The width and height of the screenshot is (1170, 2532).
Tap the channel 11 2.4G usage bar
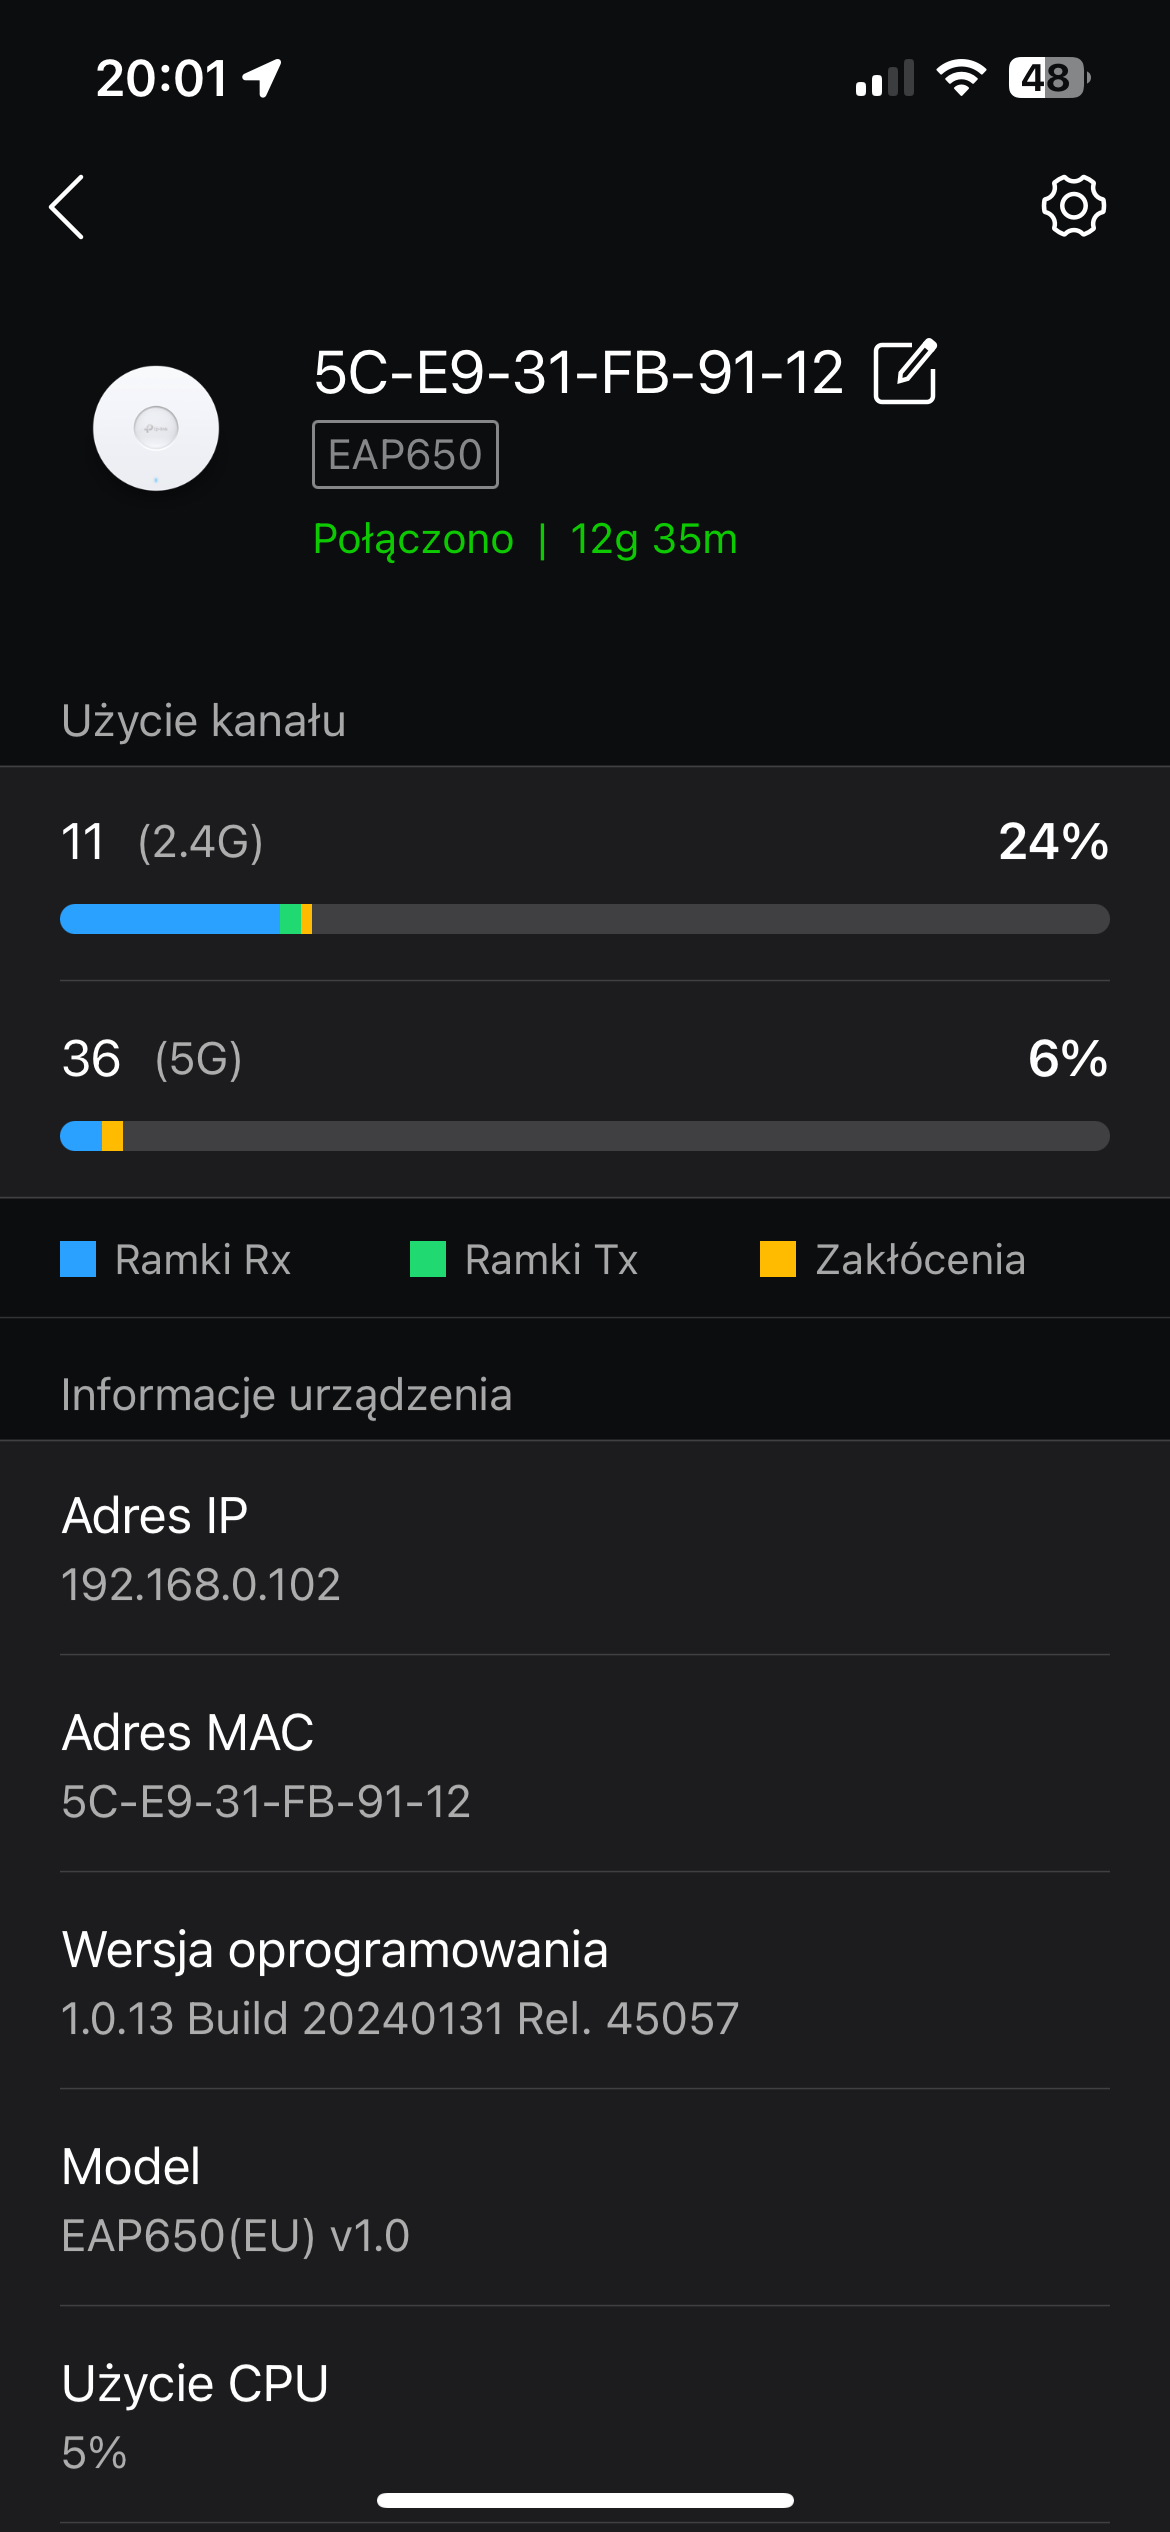coord(585,919)
